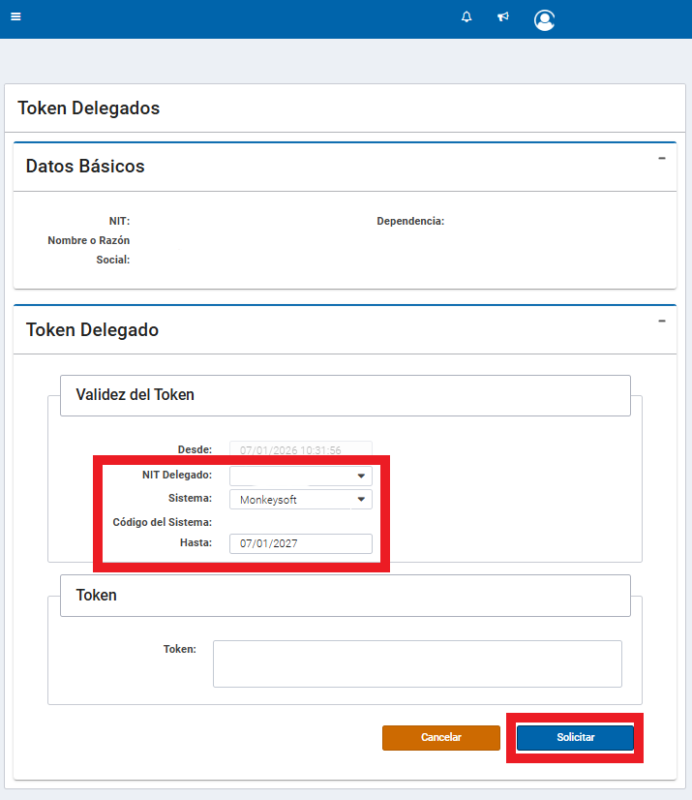The height and width of the screenshot is (800, 692).
Task: Collapse the Token Delegado panel
Action: coord(661,321)
